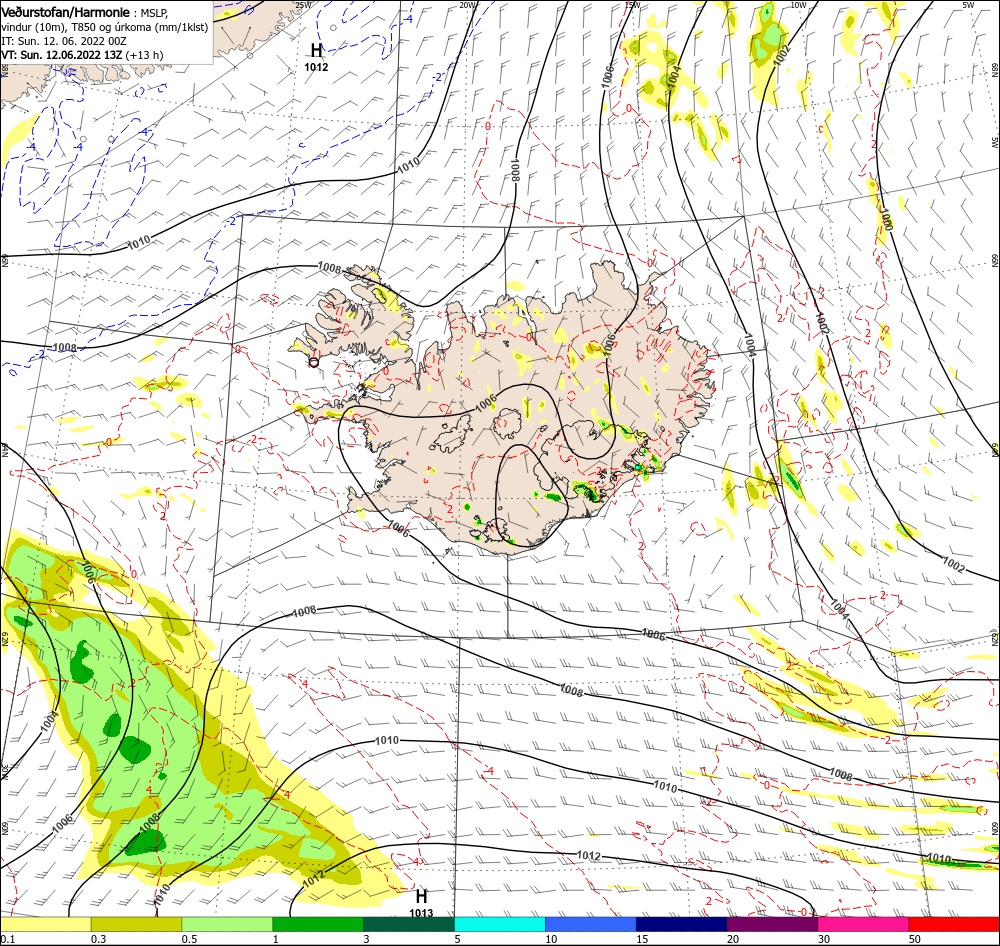Click the '1' legend scale value
1000x946 pixels.
pyautogui.click(x=276, y=939)
